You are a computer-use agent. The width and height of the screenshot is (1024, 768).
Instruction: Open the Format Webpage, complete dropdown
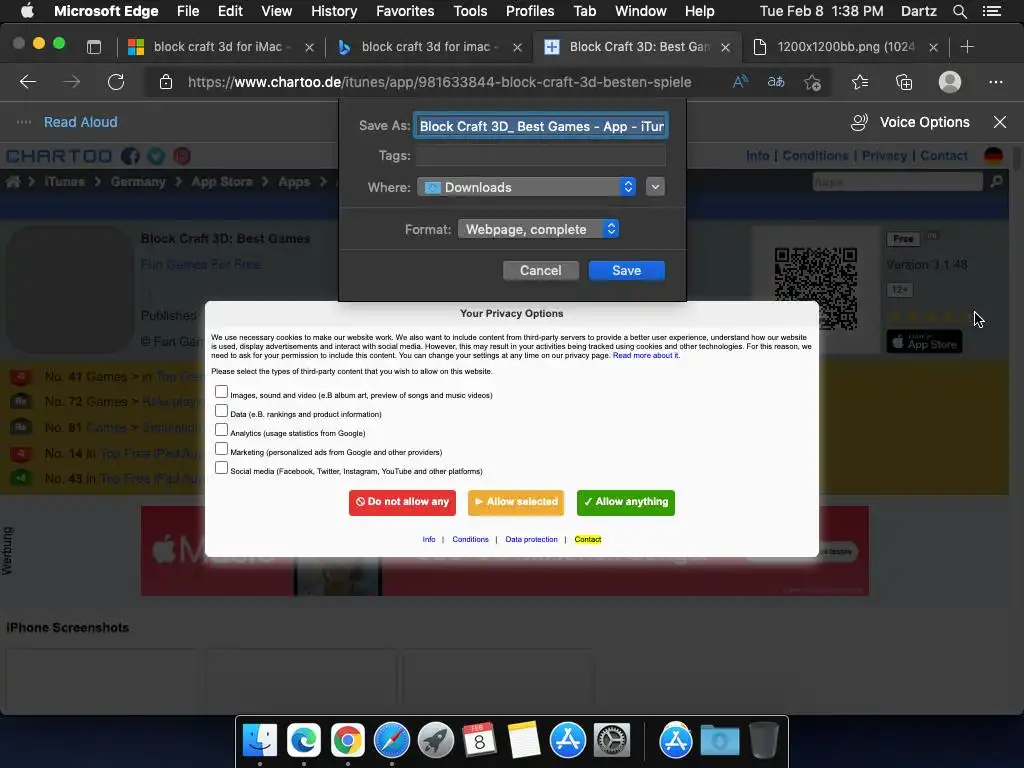(538, 229)
